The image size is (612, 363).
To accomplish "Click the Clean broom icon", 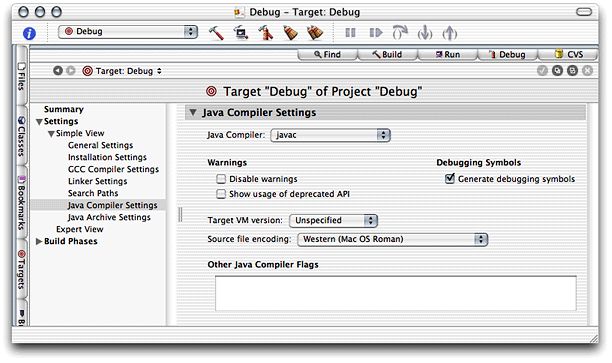I will pos(290,33).
